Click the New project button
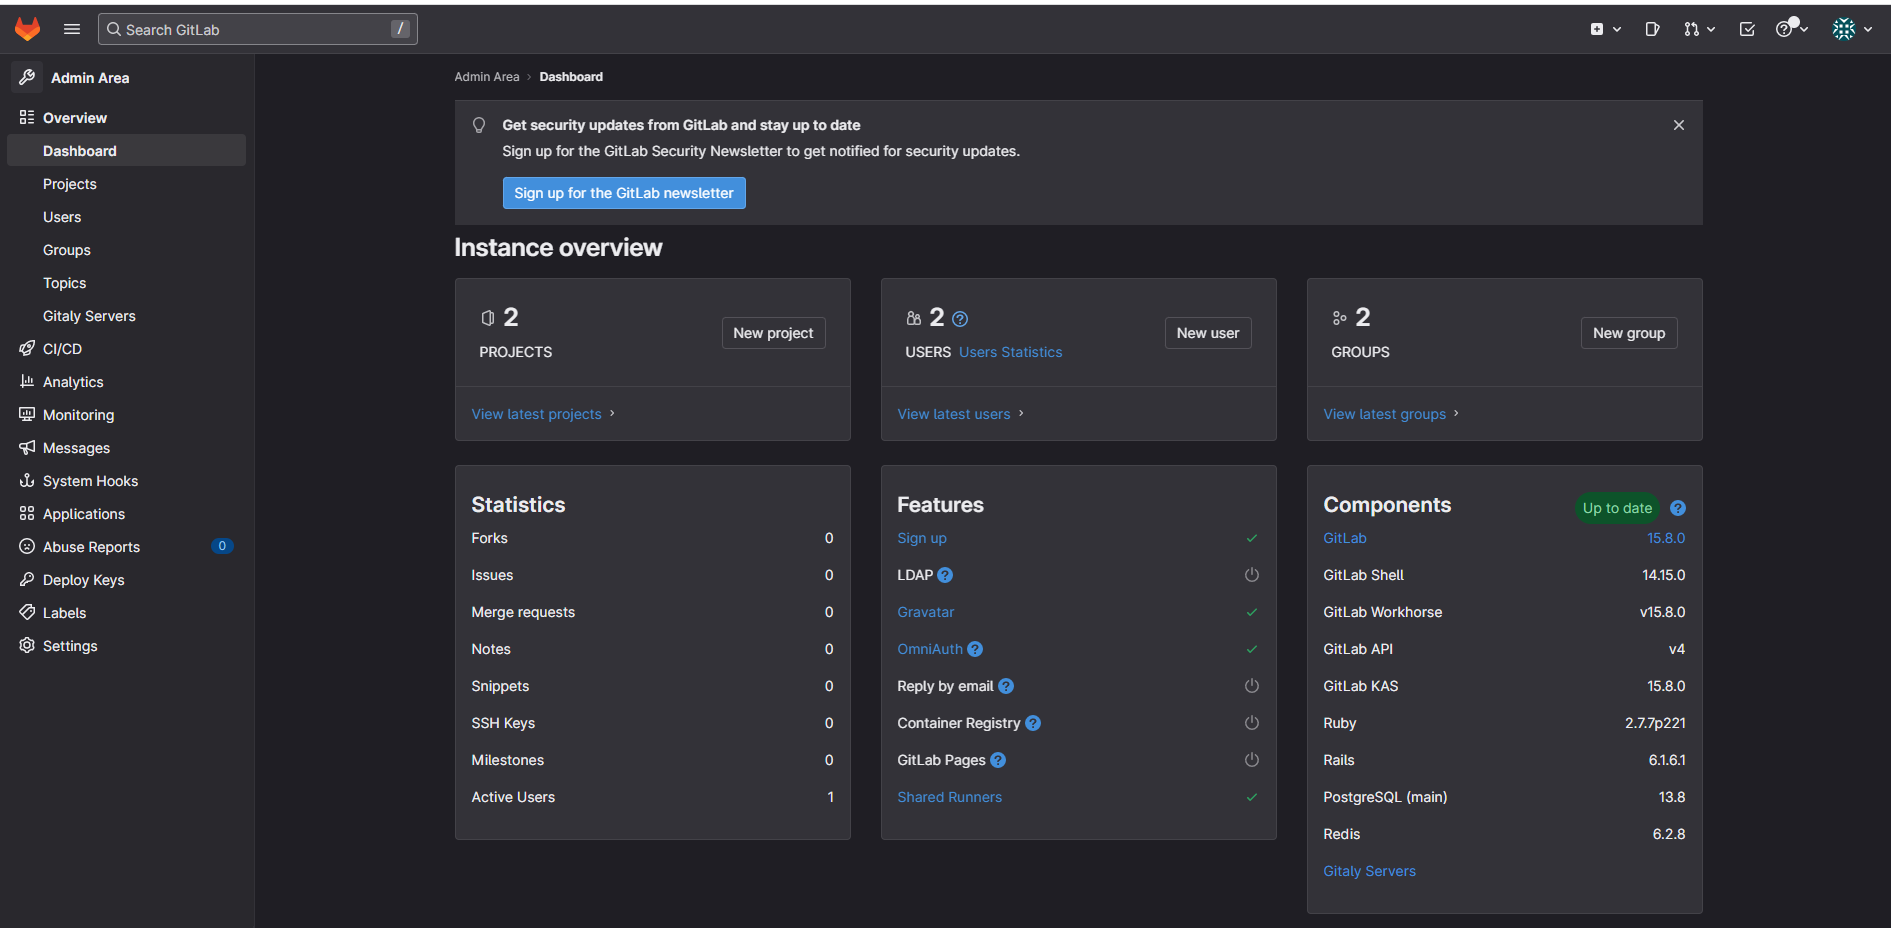Screen dimensions: 1891x928 click(773, 333)
